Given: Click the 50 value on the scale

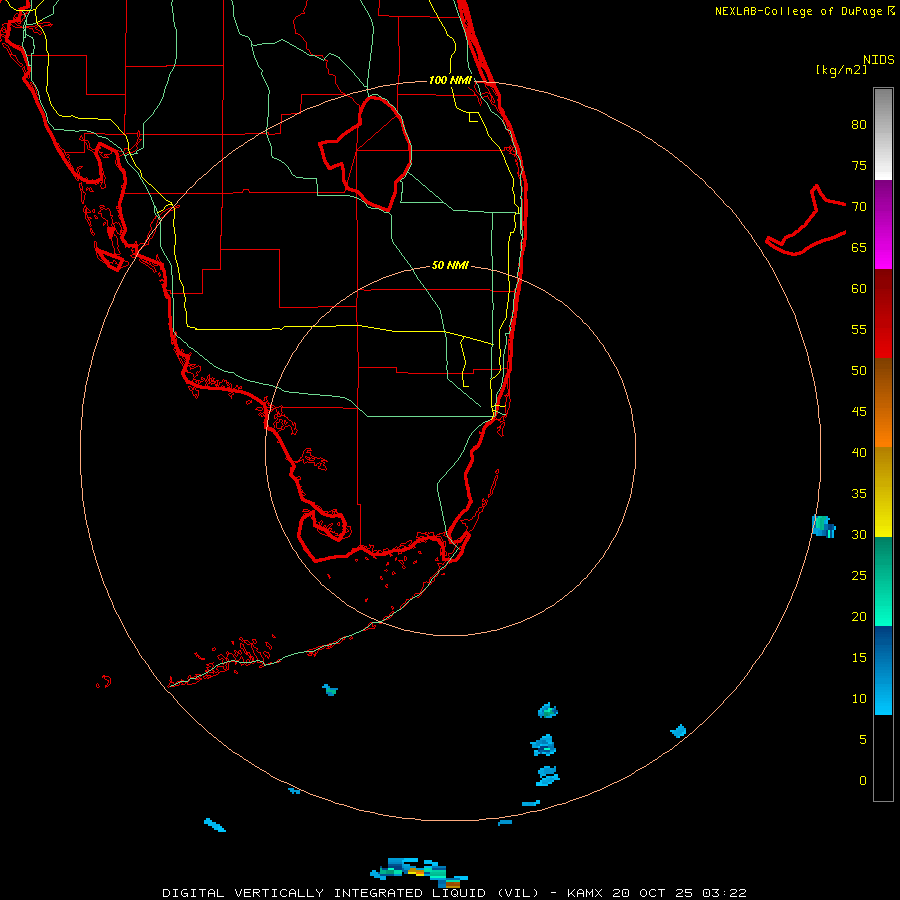Looking at the screenshot, I should 859,370.
